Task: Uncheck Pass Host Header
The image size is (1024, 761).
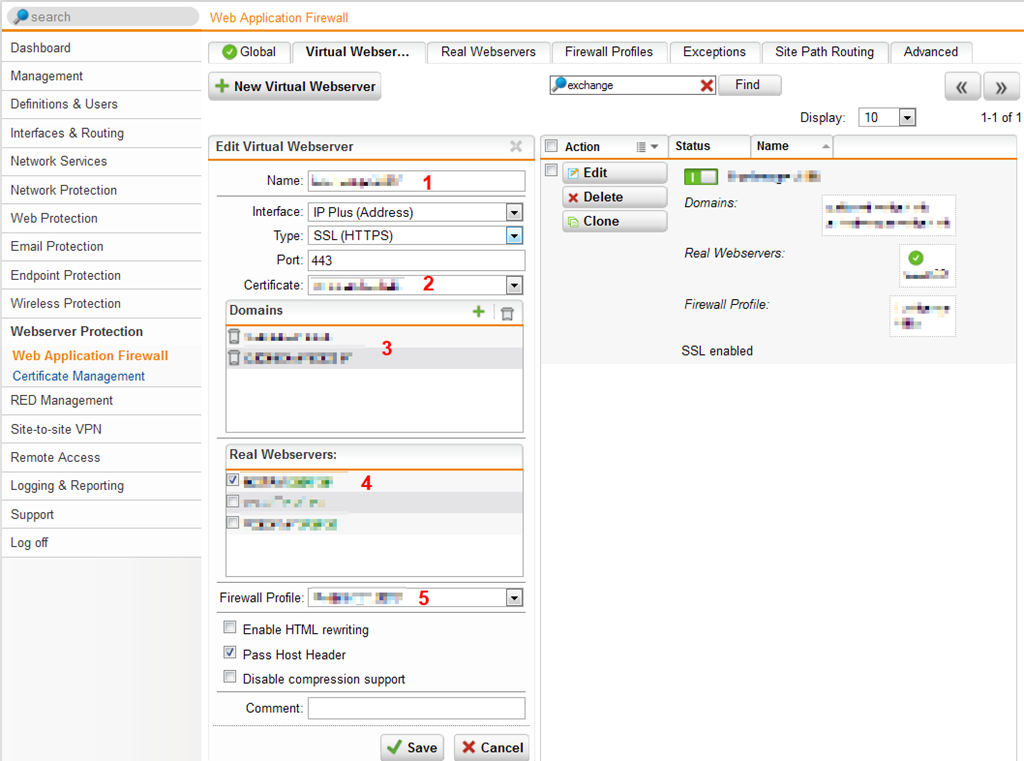Action: pos(232,654)
